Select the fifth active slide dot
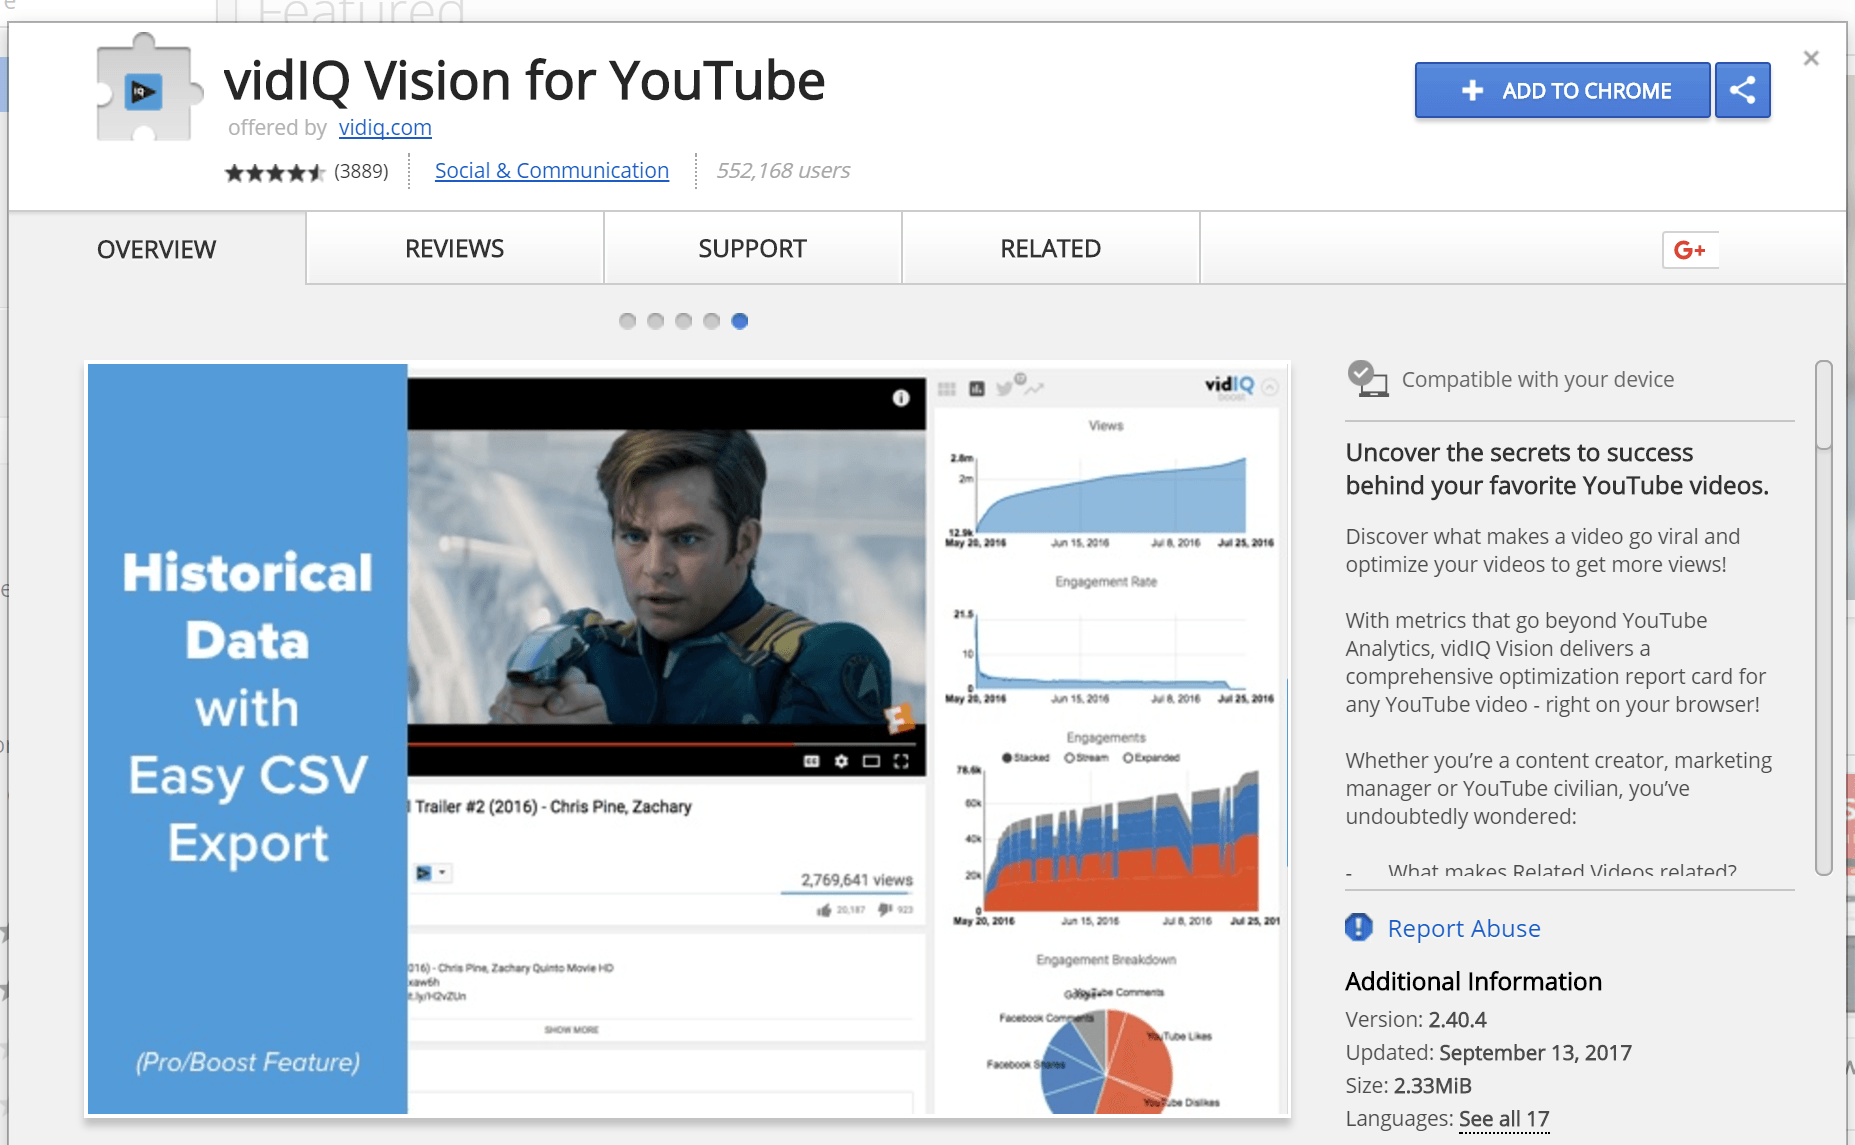 [739, 321]
